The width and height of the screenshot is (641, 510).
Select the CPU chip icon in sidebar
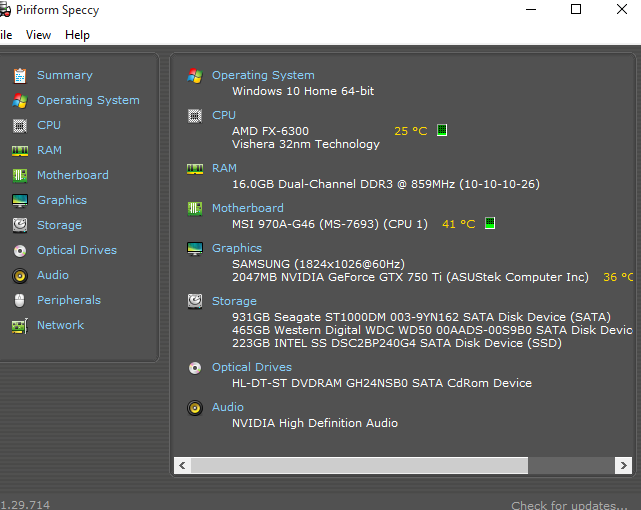pos(19,125)
